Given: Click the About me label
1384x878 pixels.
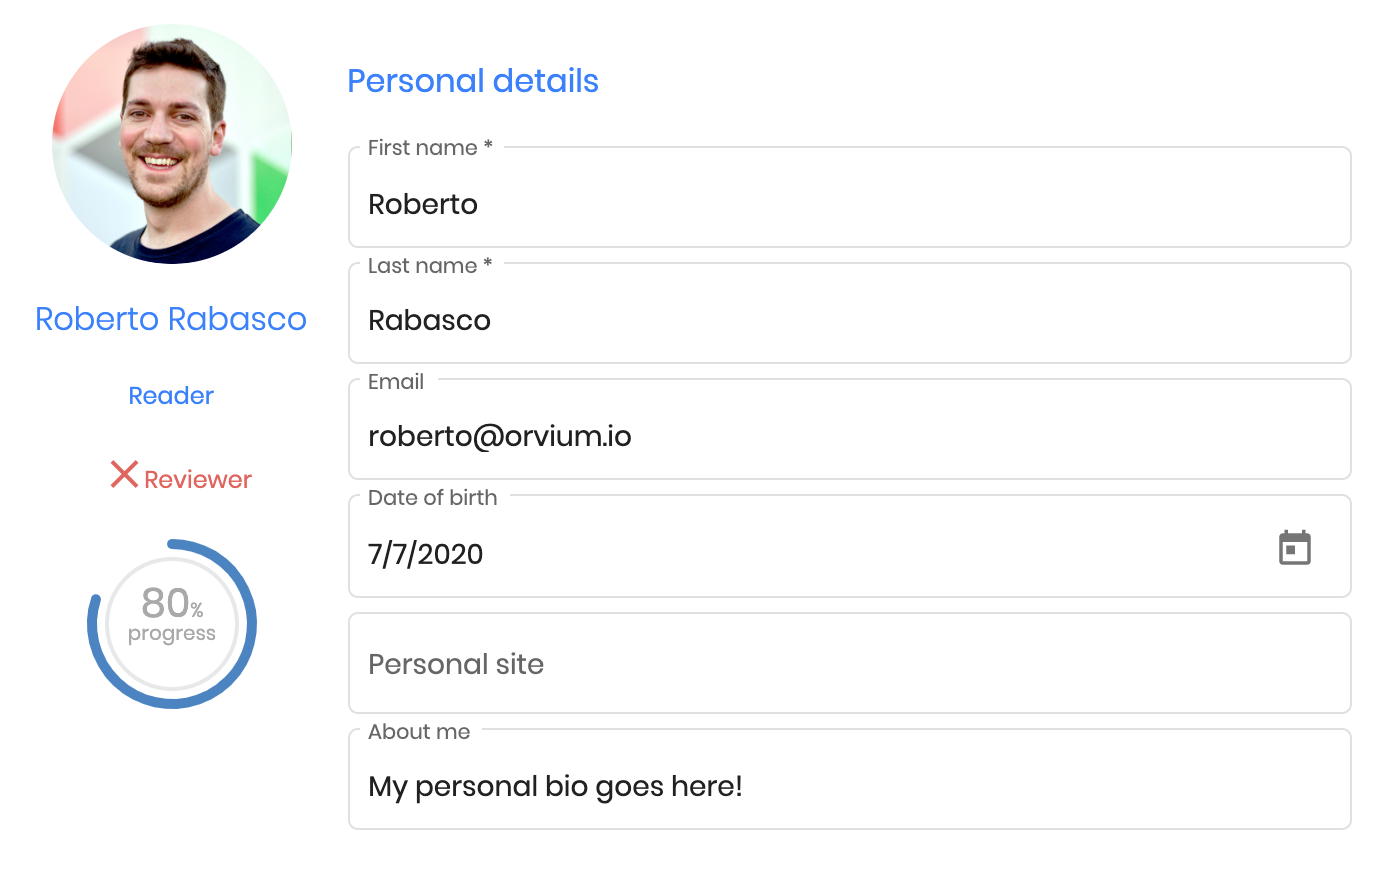Looking at the screenshot, I should tap(419, 732).
